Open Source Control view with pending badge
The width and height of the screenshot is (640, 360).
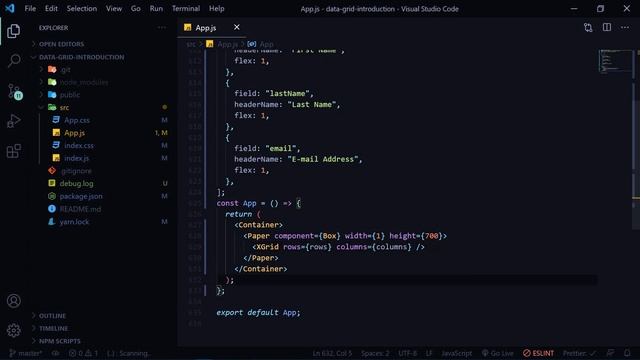click(x=15, y=91)
